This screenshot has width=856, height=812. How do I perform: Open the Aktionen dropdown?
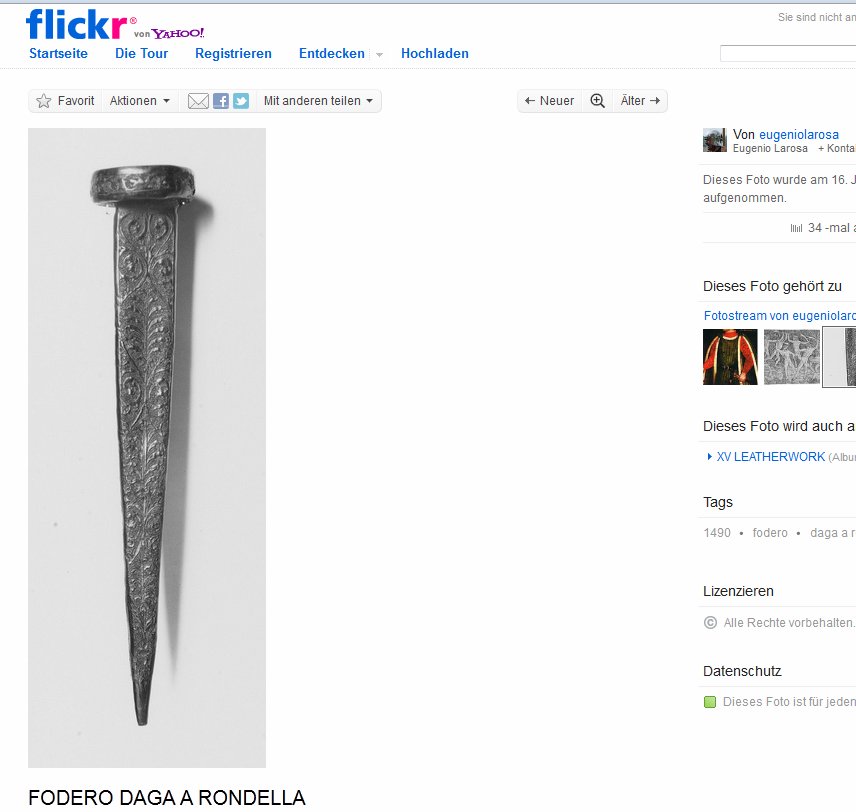pyautogui.click(x=140, y=101)
